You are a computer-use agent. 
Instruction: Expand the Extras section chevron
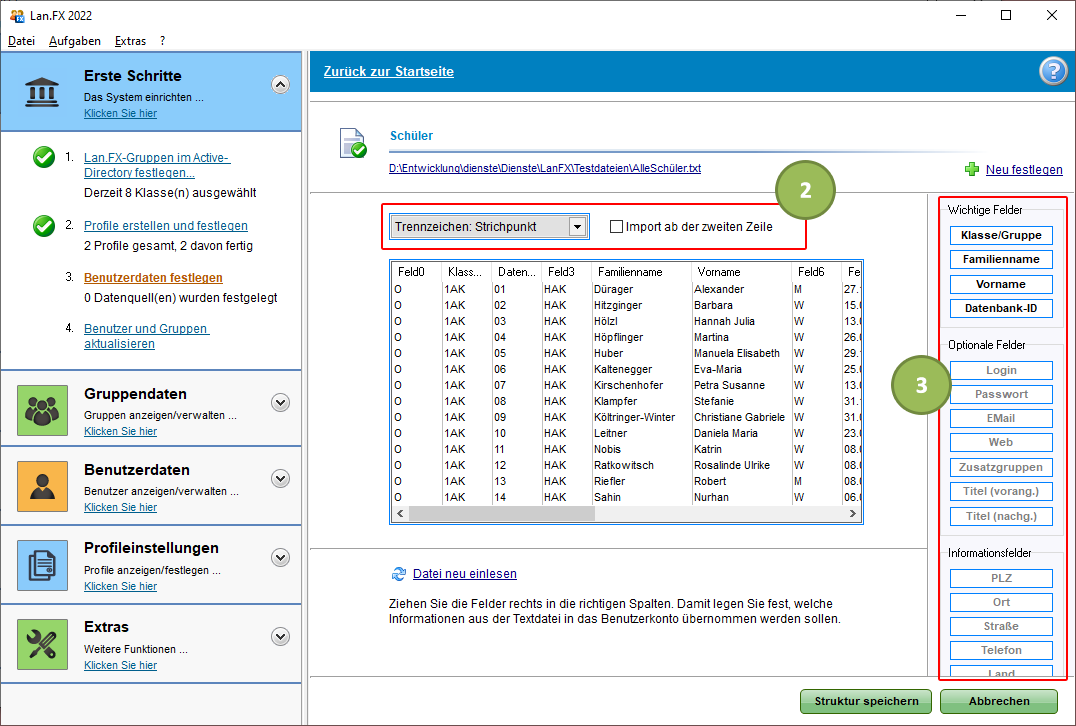pyautogui.click(x=280, y=636)
